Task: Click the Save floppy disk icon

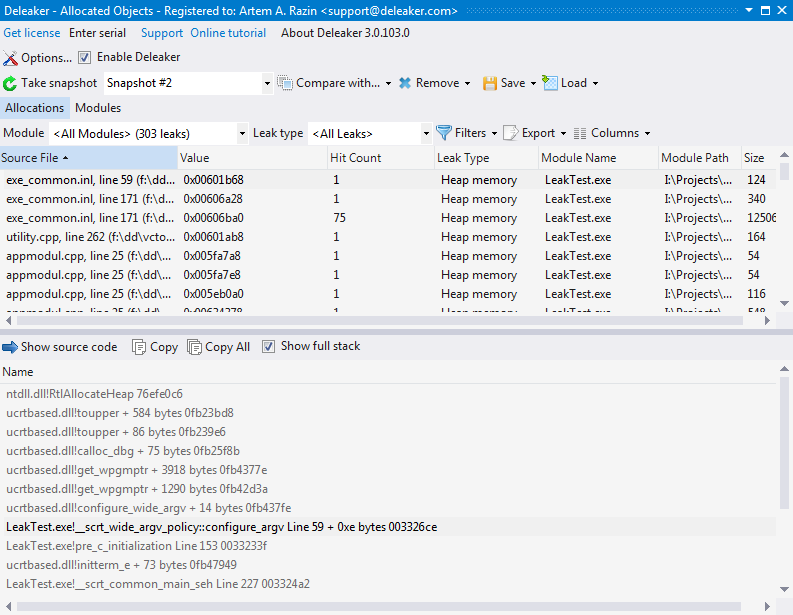Action: (x=490, y=84)
